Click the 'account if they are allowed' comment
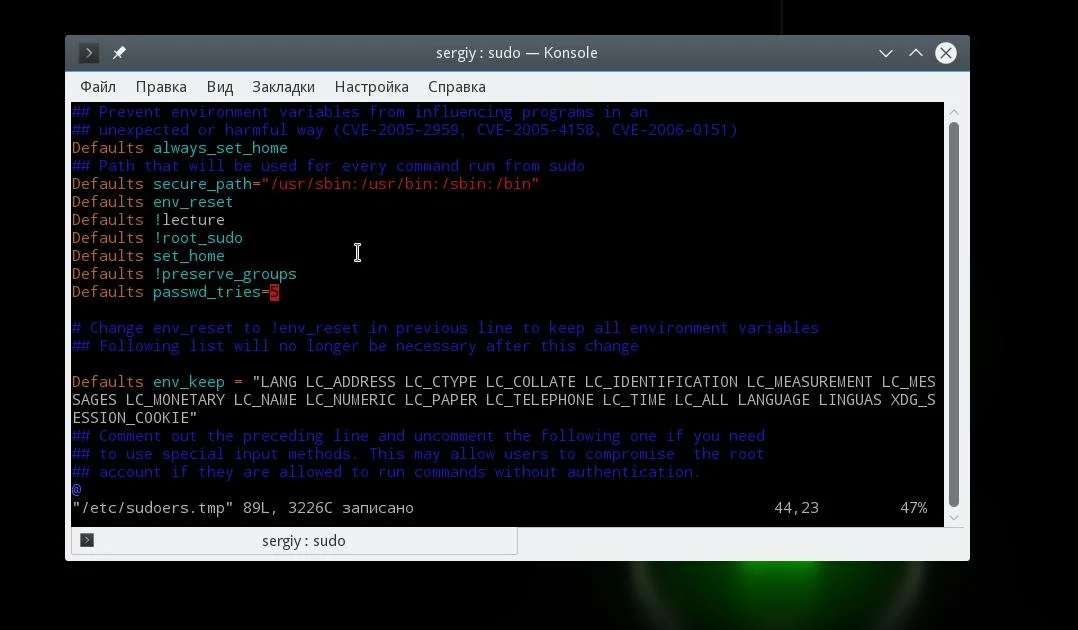1078x630 pixels. point(386,471)
